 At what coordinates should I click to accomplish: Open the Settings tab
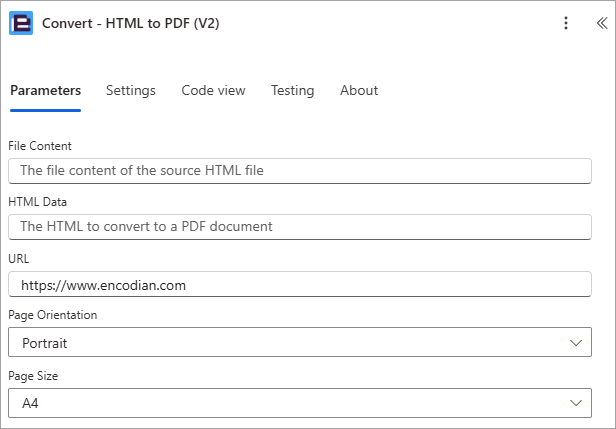(x=131, y=90)
